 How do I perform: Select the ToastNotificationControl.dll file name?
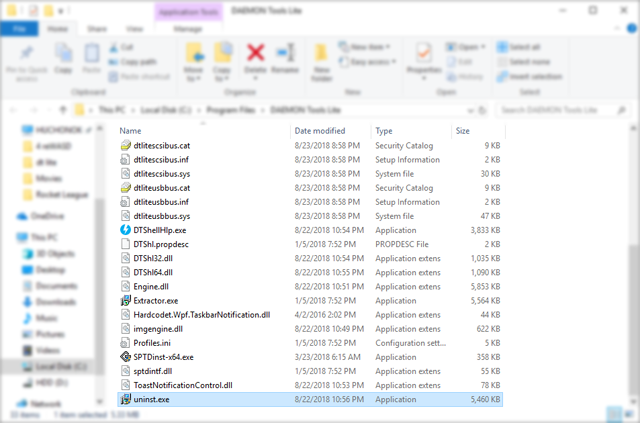(183, 385)
